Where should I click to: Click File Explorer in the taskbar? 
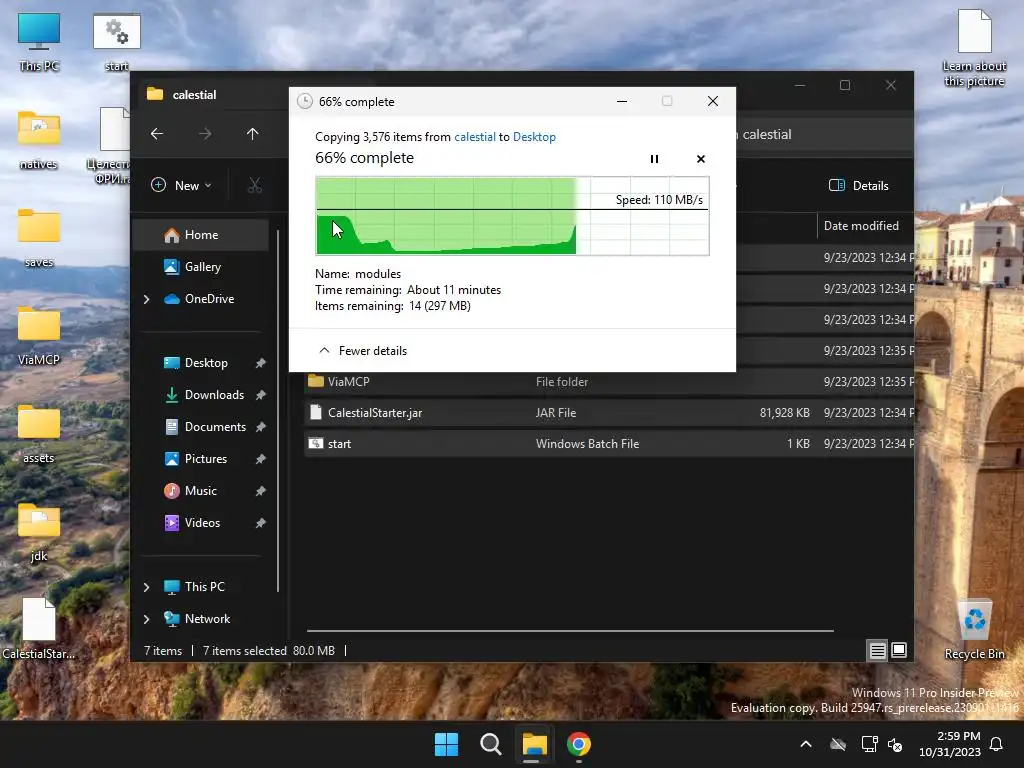(x=534, y=744)
